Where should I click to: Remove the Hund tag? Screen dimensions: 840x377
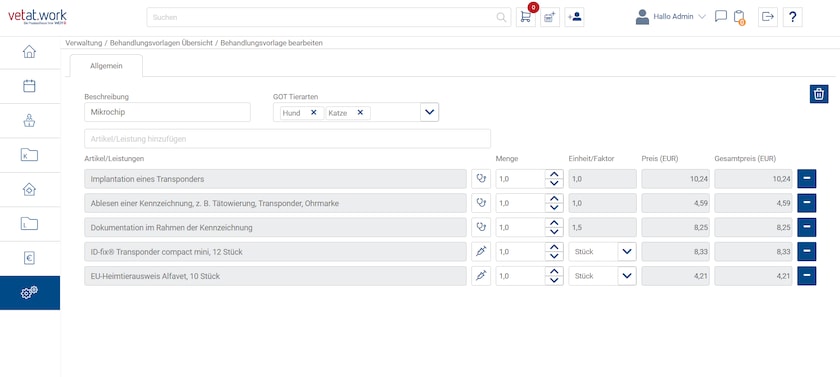click(x=313, y=112)
